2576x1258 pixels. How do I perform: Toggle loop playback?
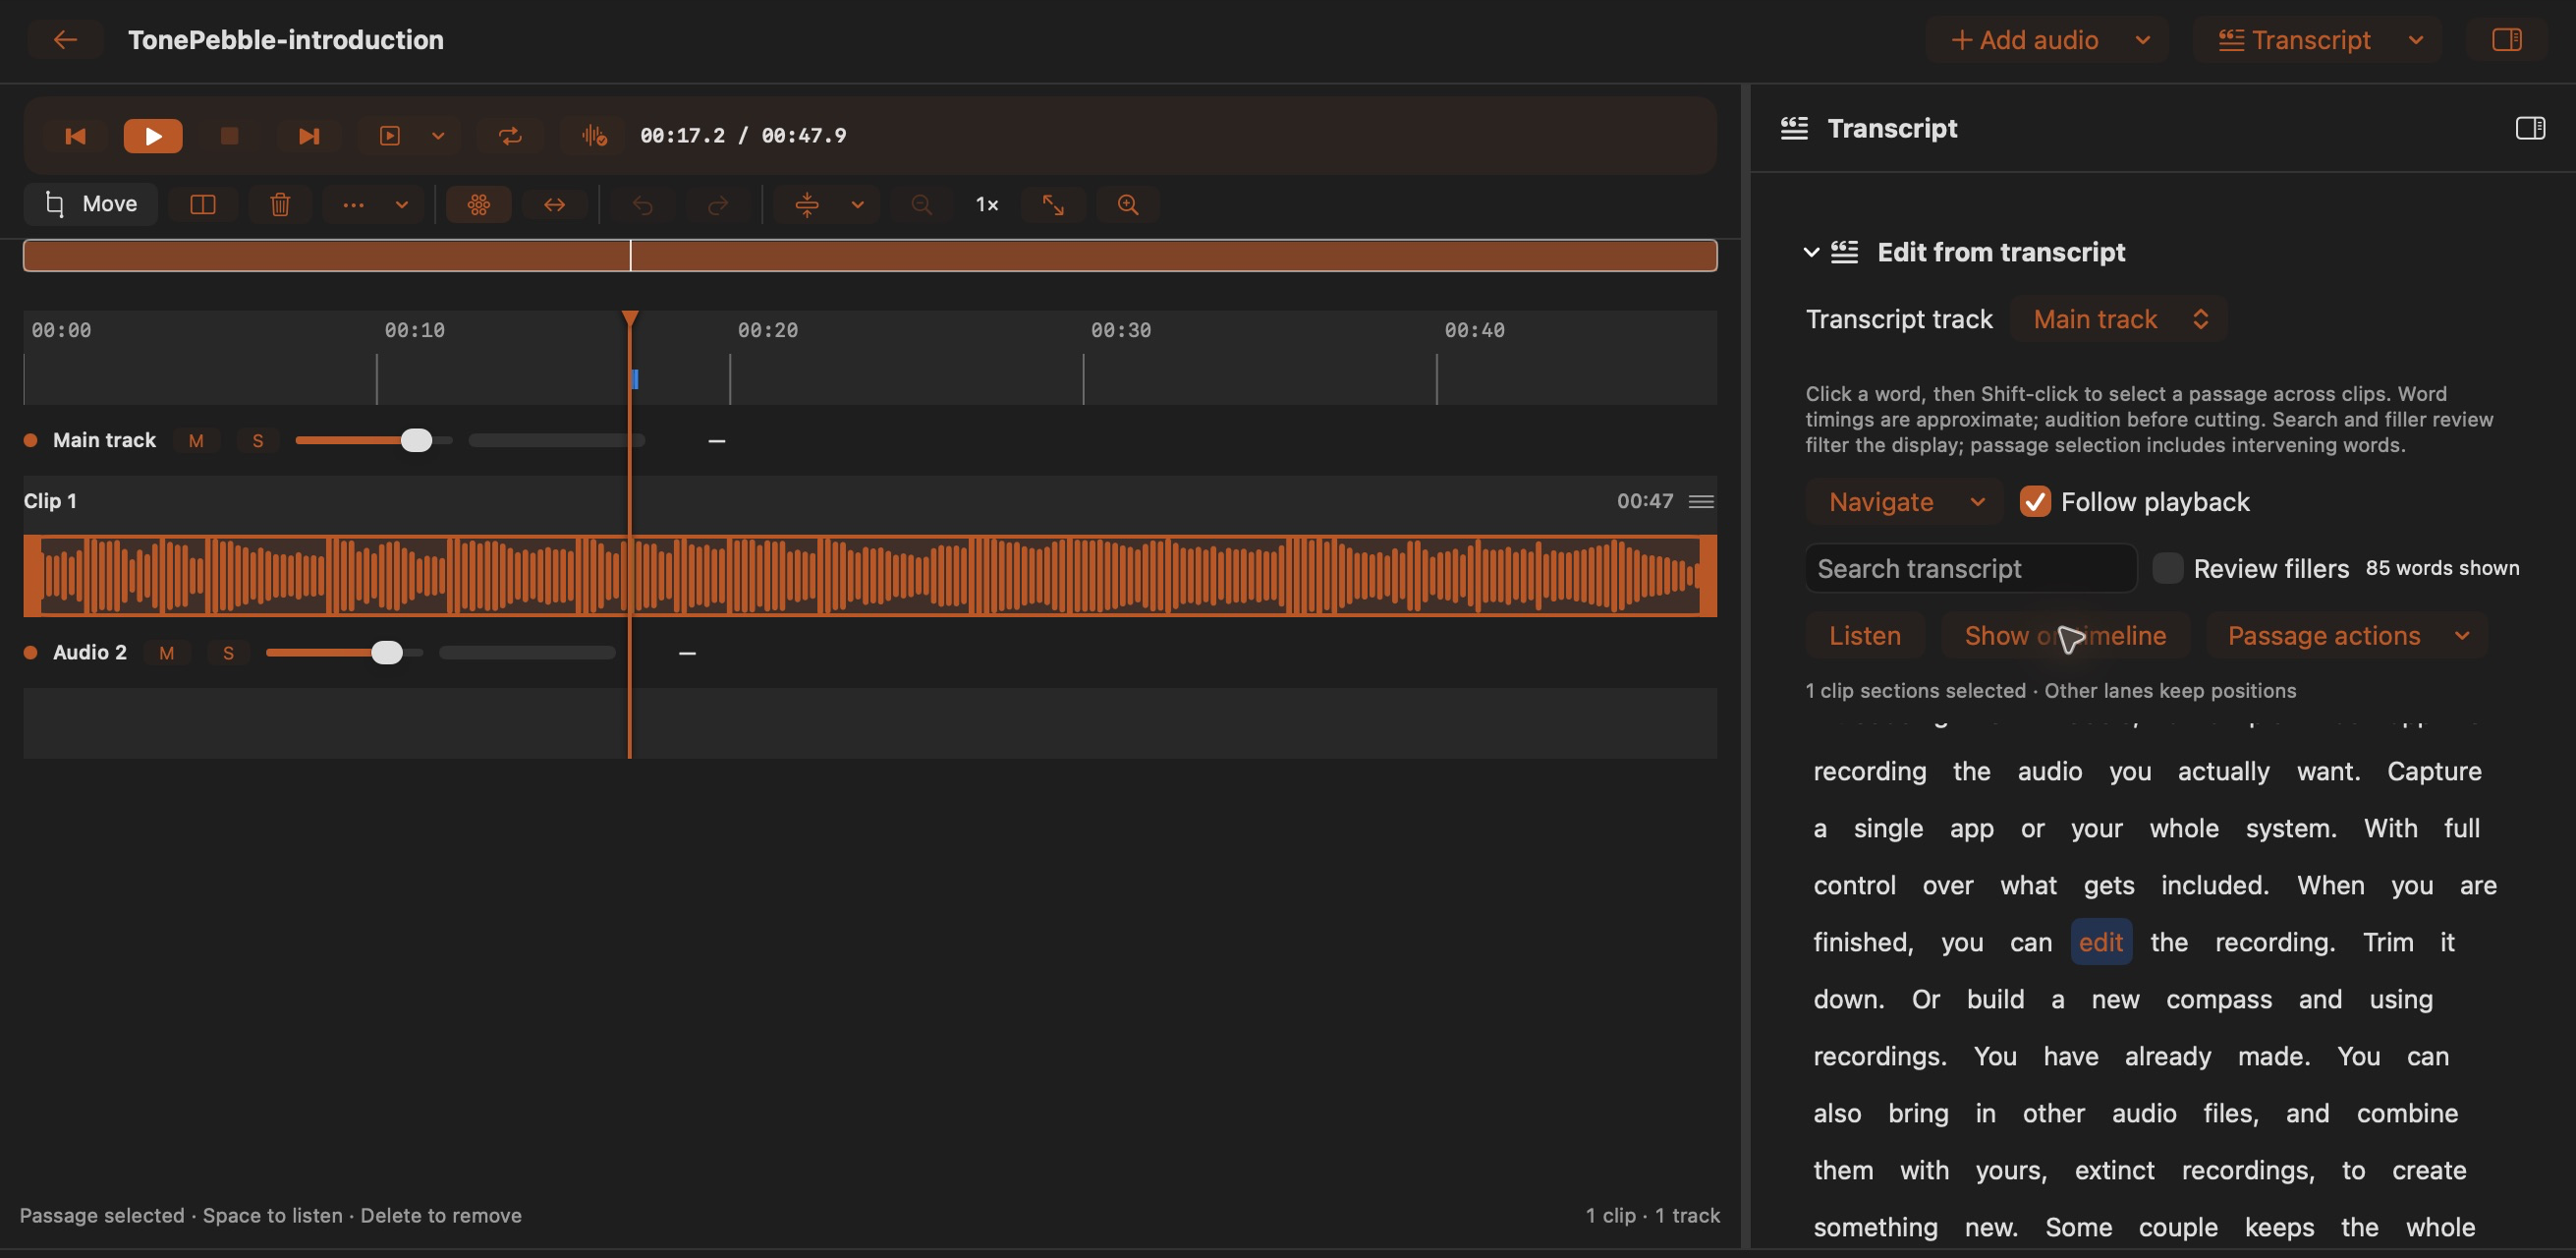pos(510,136)
